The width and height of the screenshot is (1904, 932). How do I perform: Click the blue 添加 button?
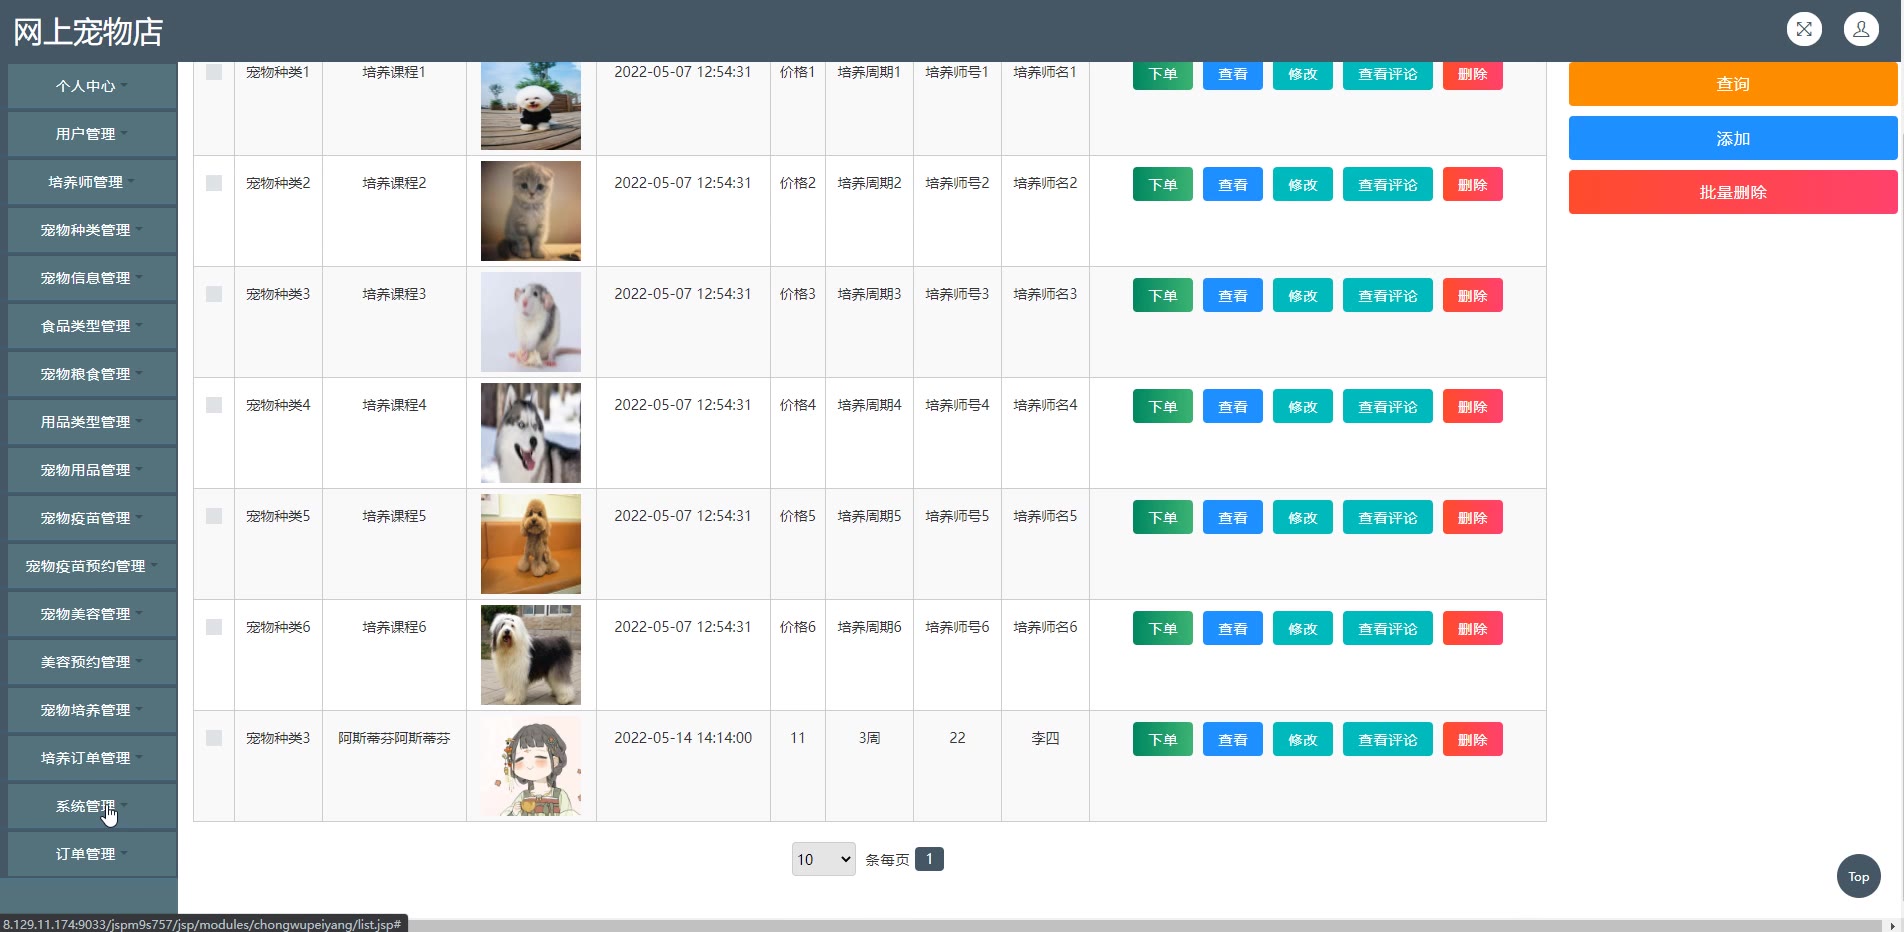[1733, 138]
